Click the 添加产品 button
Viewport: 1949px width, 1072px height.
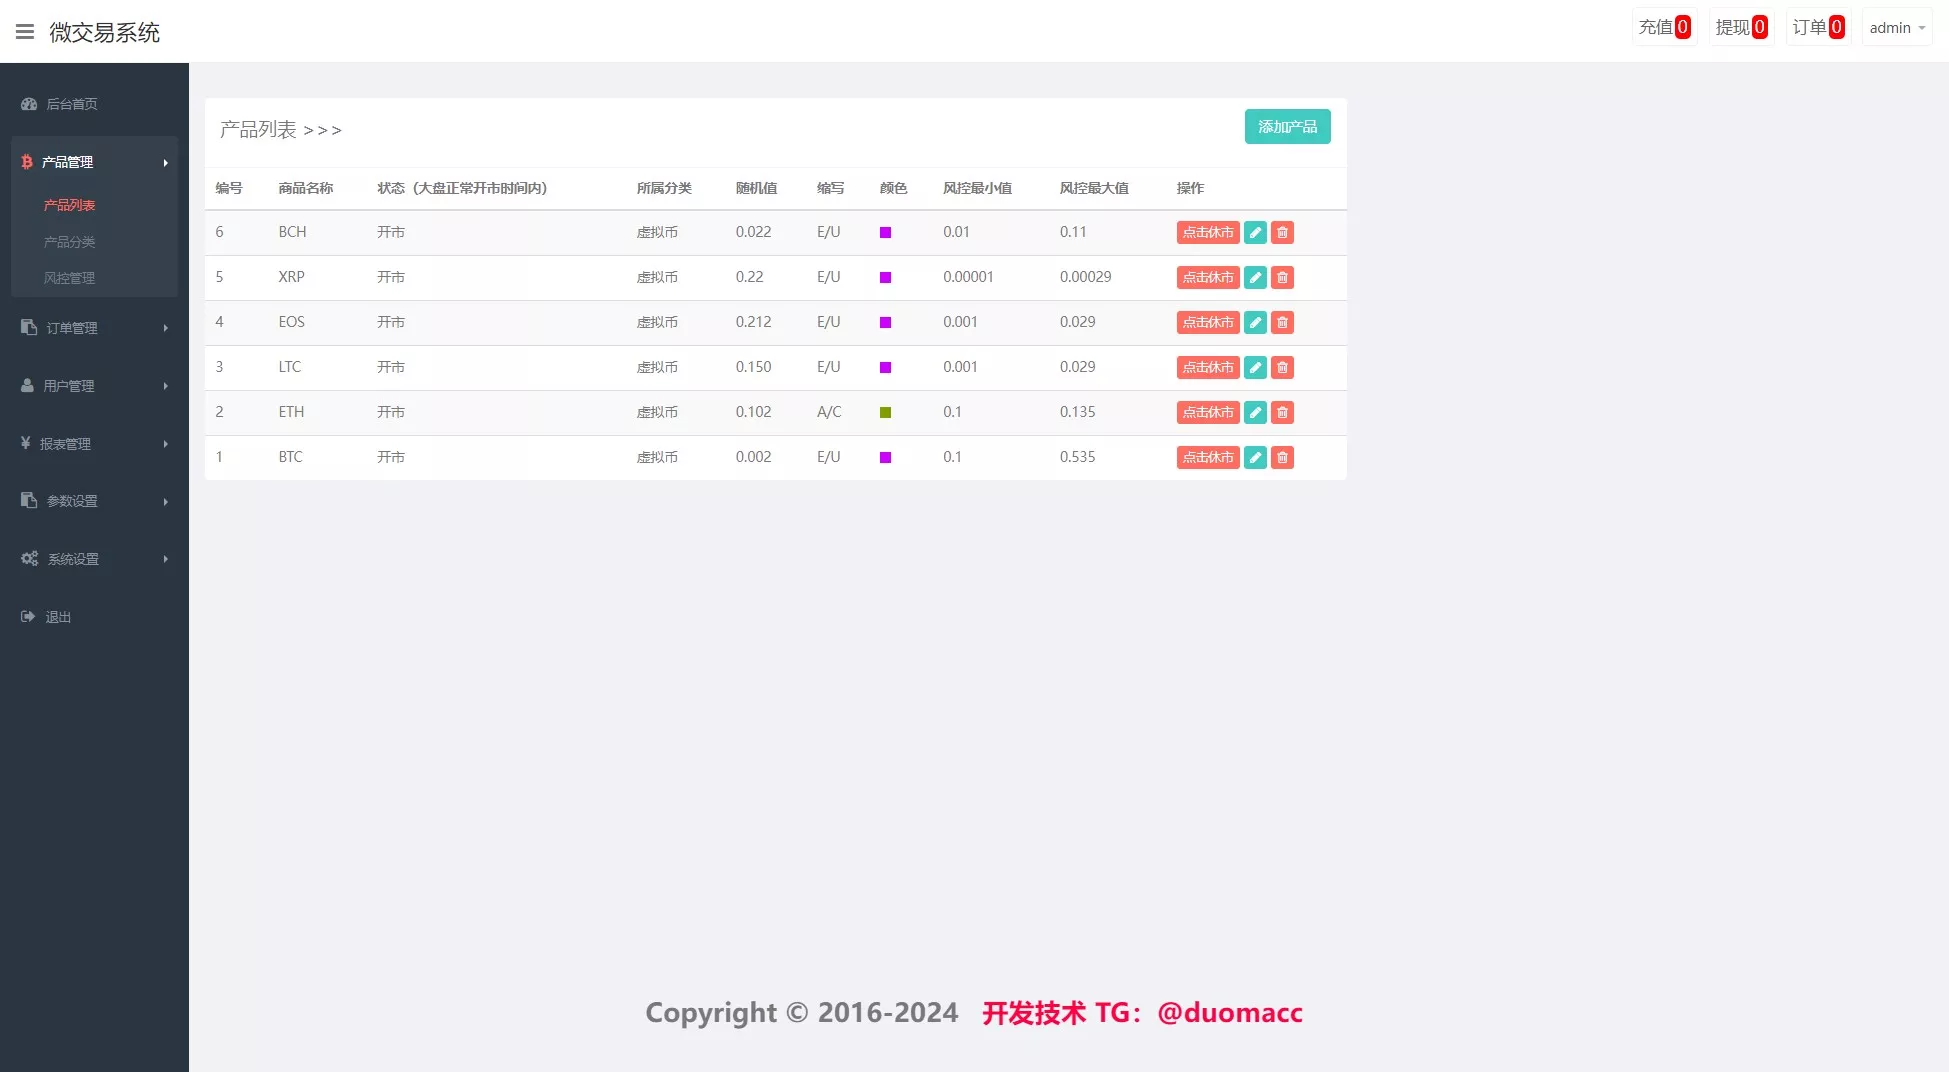[x=1287, y=127]
